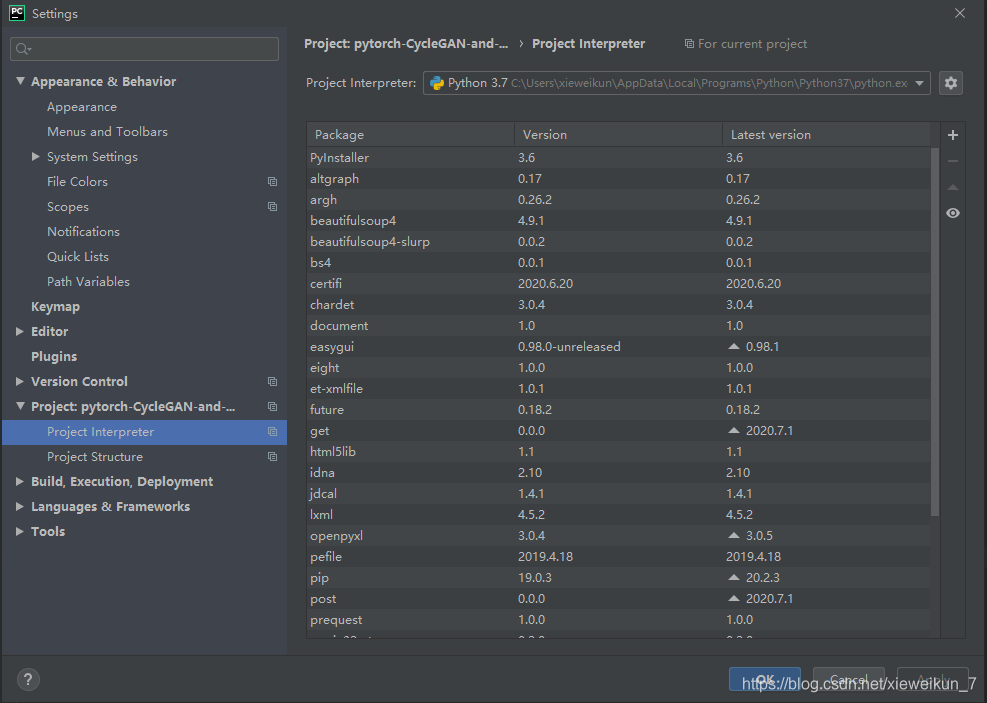987x703 pixels.
Task: Collapse the Project pytorch-CycleGAN section
Action: coord(20,407)
